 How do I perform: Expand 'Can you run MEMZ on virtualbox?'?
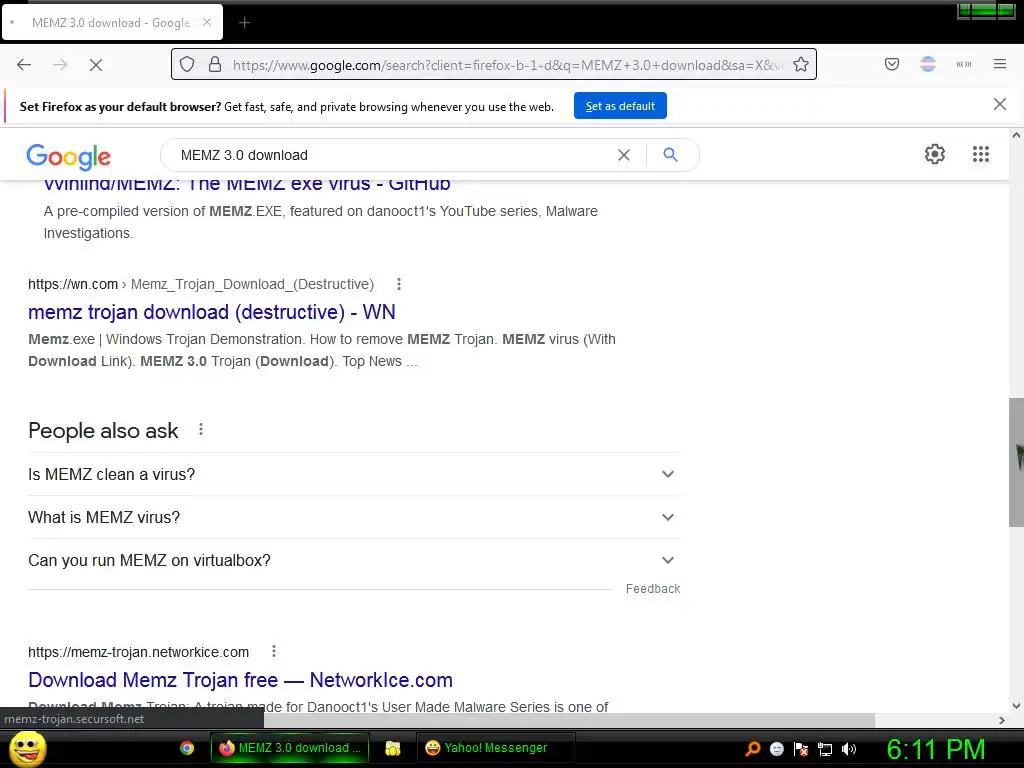(x=354, y=560)
